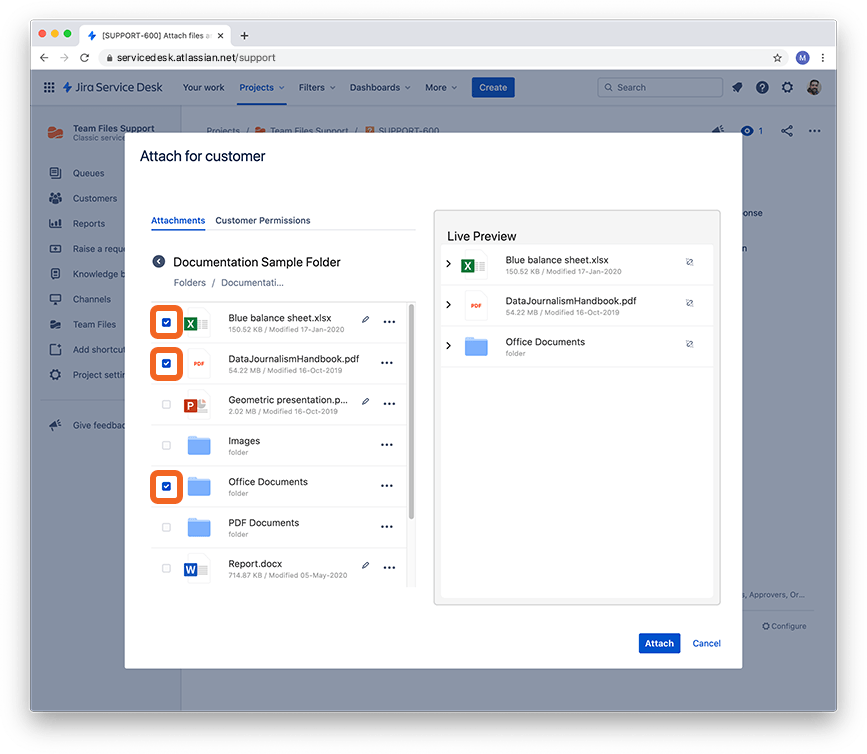
Task: Deselect the DataJournalismHandbook.pdf checkbox
Action: coord(166,363)
